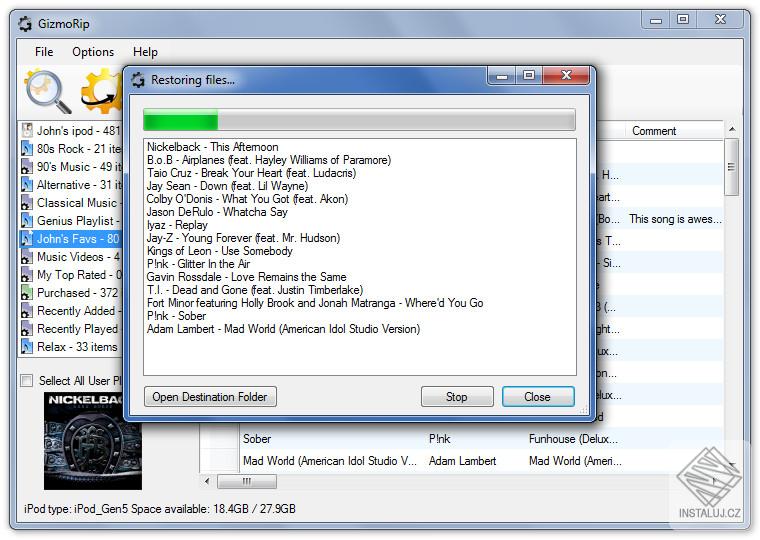Click the magnifying glass search toolbar icon
This screenshot has width=760, height=540.
click(x=48, y=91)
